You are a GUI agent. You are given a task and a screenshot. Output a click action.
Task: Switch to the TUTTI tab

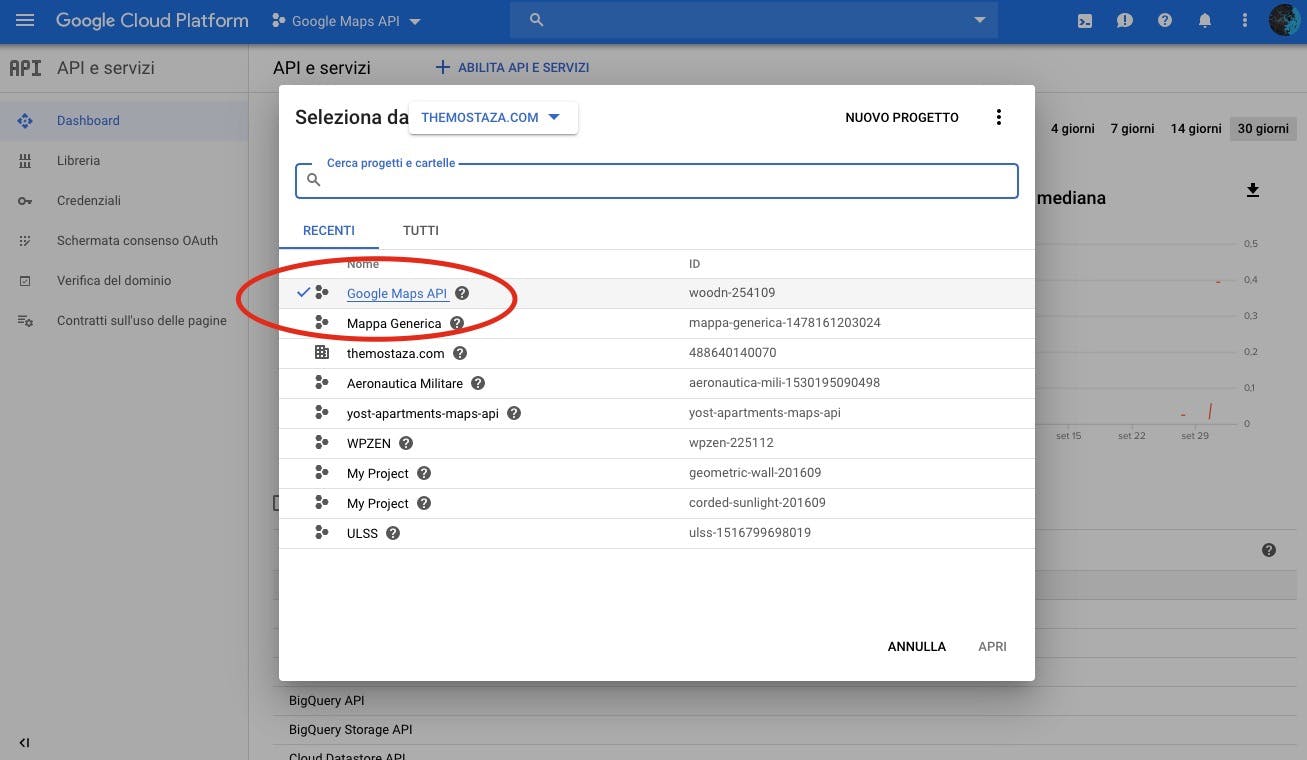[420, 230]
